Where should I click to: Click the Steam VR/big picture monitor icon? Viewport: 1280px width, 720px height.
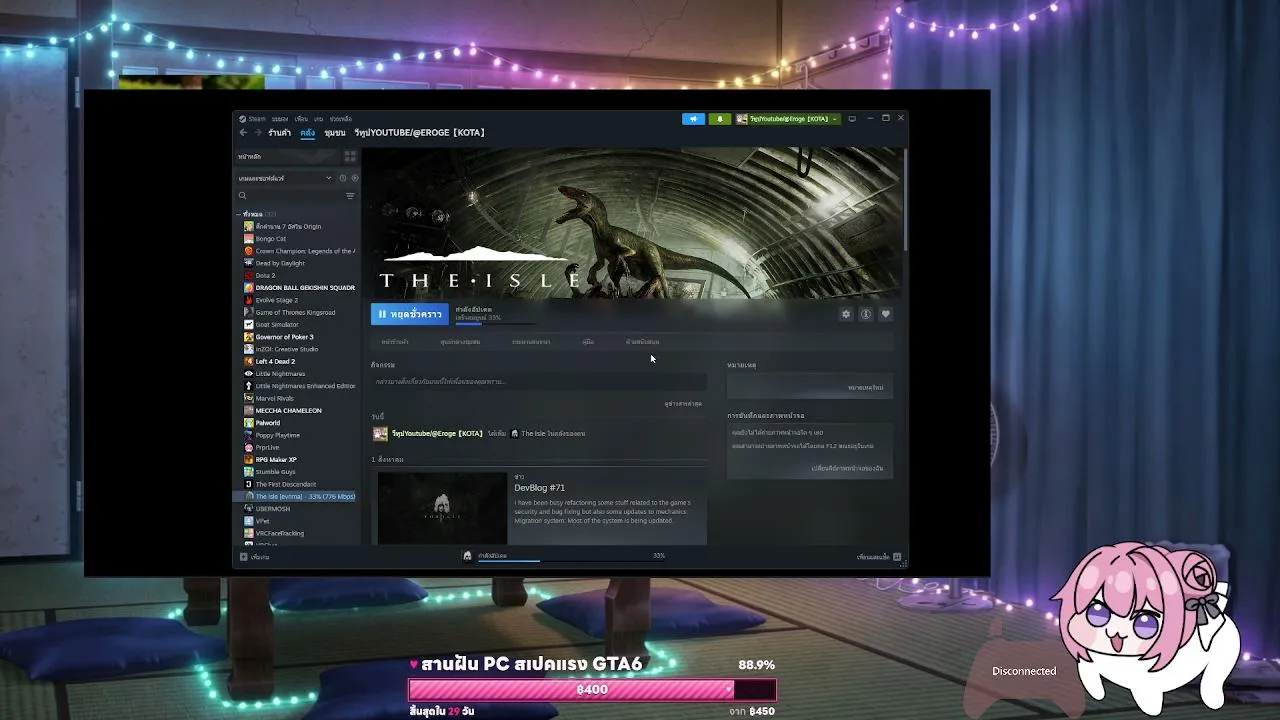[852, 119]
